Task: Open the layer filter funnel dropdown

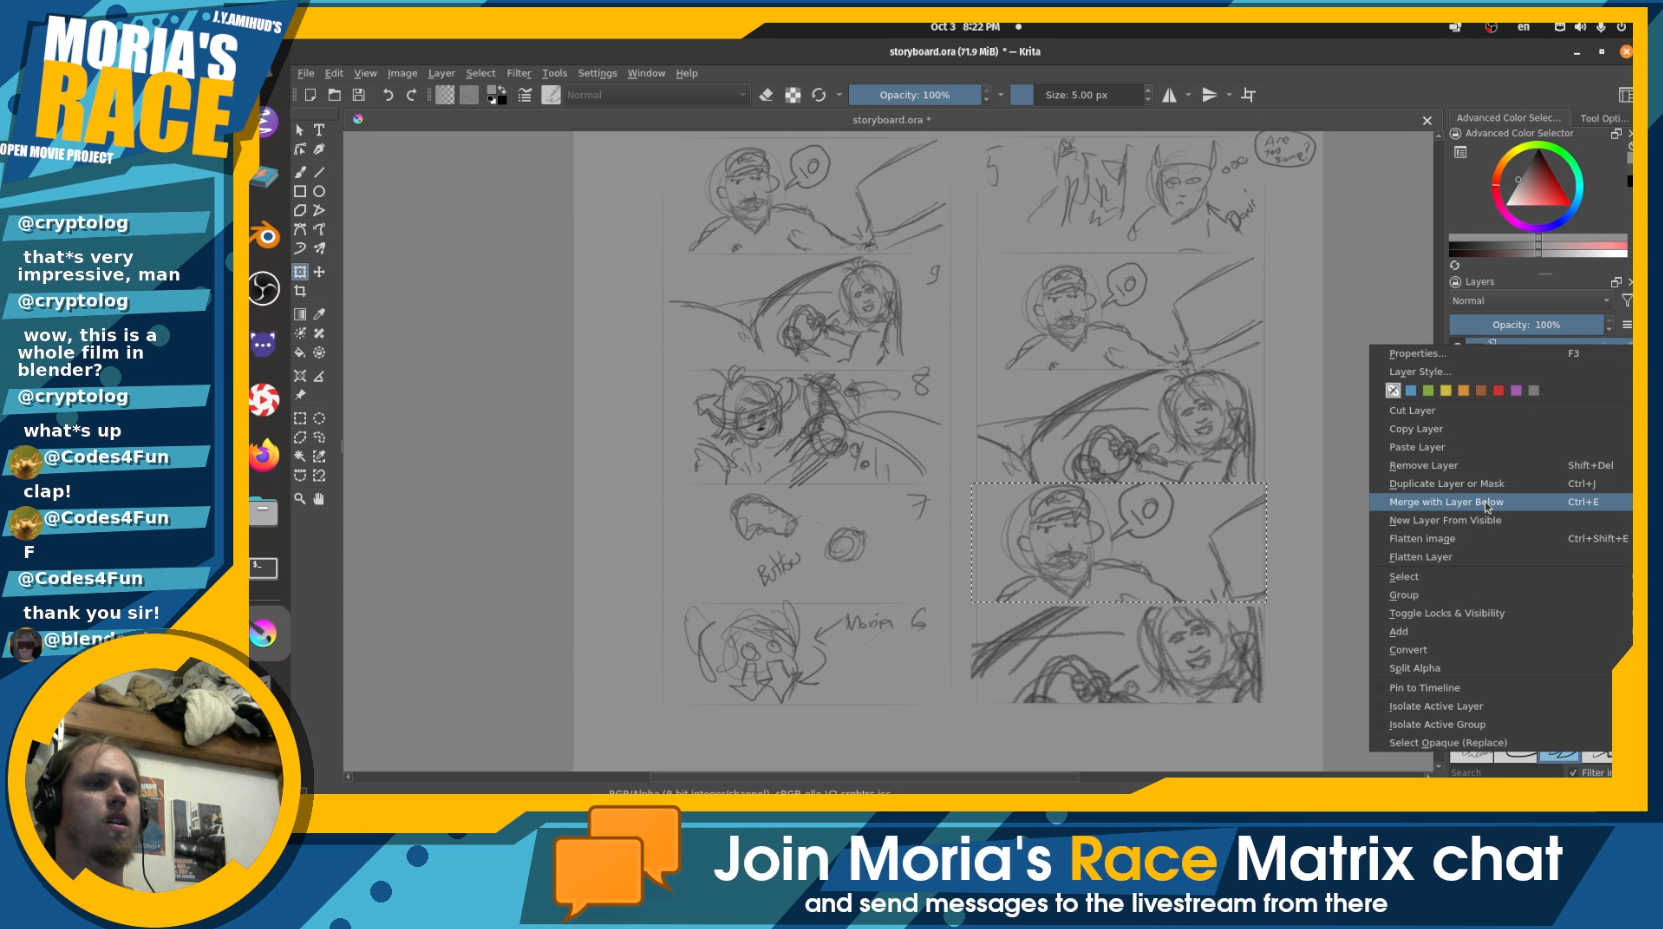Action: click(x=1627, y=301)
